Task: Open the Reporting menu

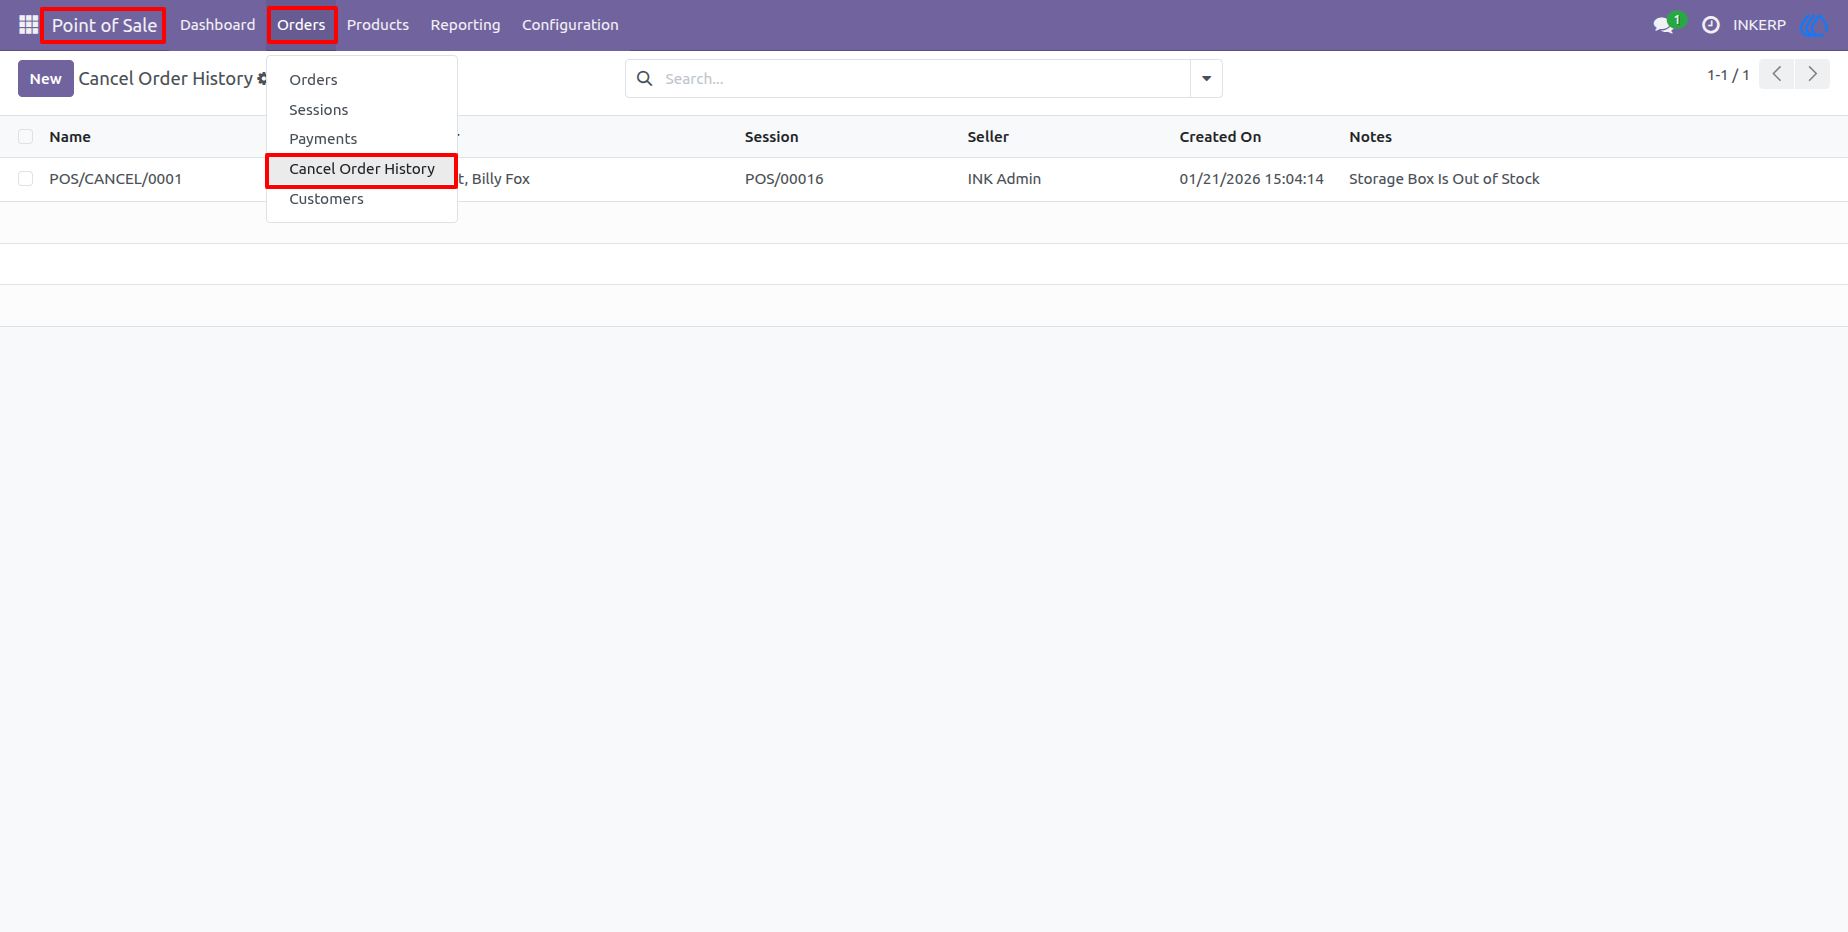Action: pyautogui.click(x=465, y=25)
